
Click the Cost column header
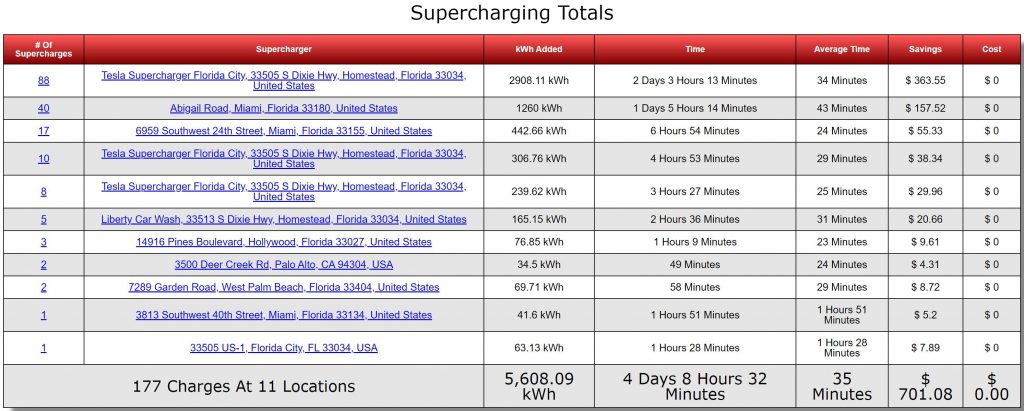click(991, 50)
